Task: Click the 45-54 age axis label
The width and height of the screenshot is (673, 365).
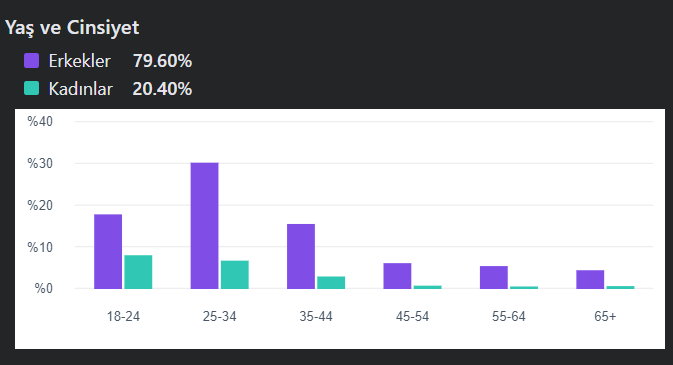Action: (x=412, y=316)
